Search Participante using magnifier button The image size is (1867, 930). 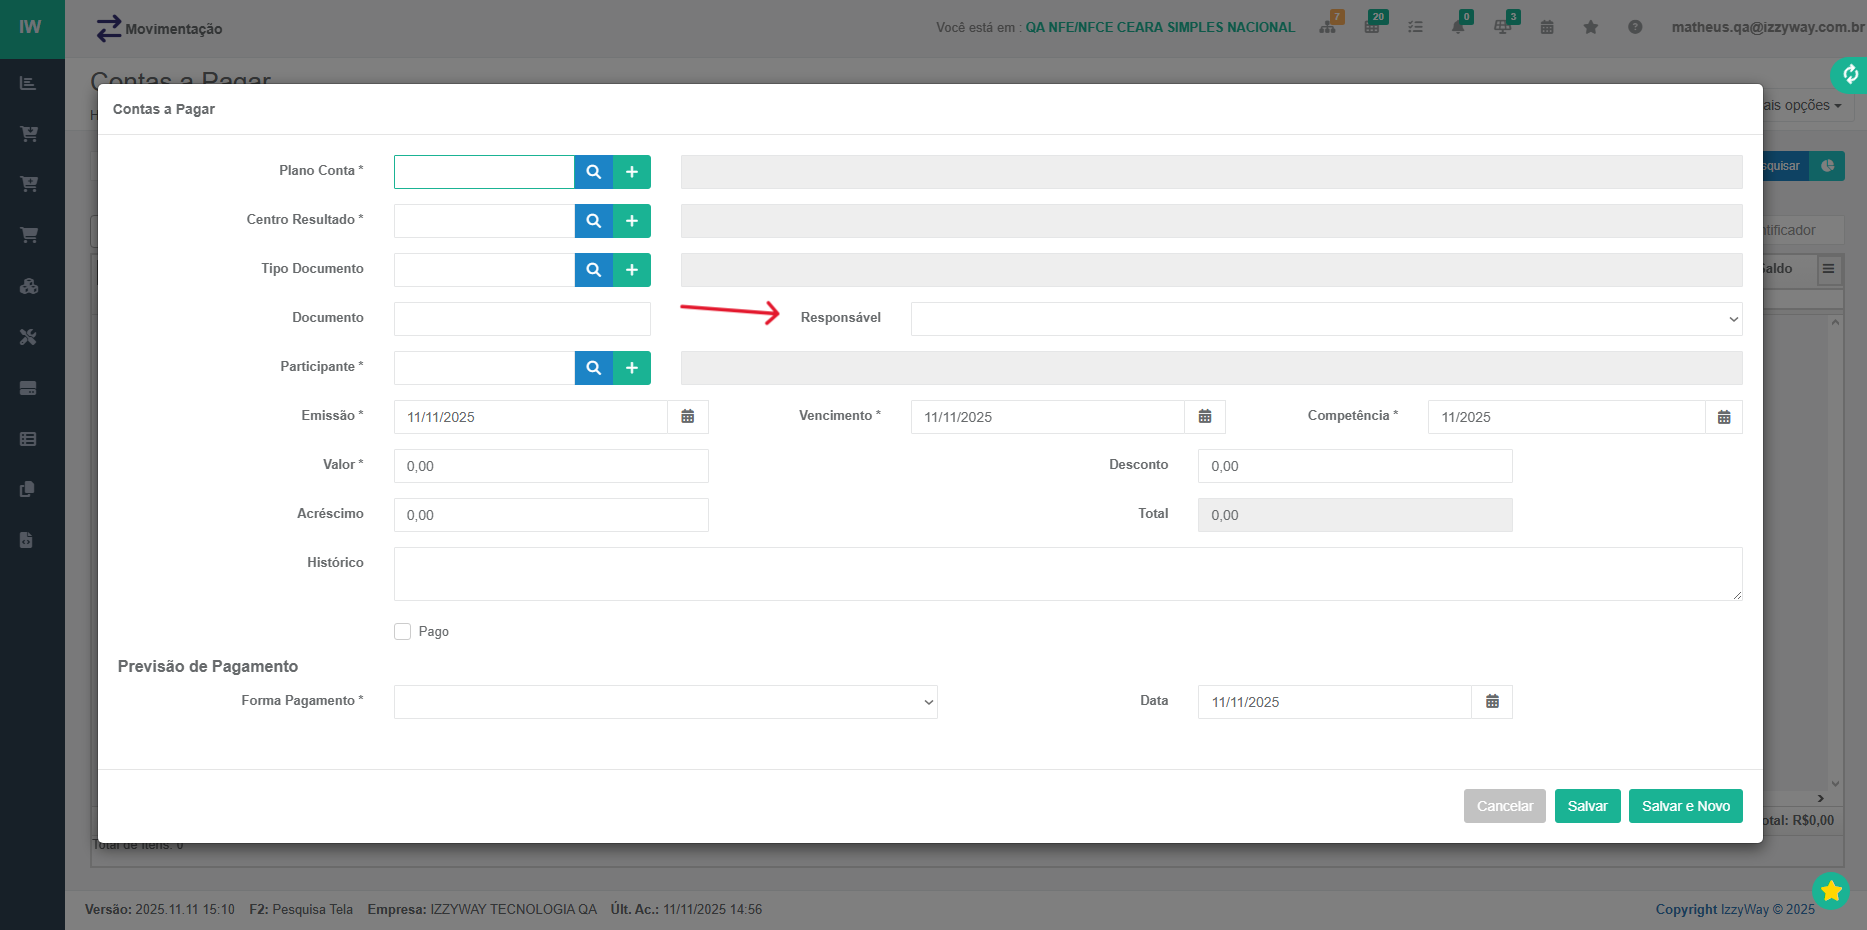pos(593,368)
